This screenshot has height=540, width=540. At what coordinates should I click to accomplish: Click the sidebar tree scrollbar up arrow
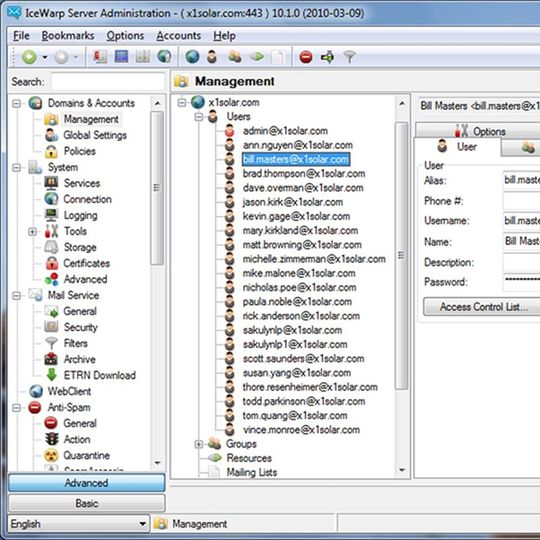click(157, 103)
